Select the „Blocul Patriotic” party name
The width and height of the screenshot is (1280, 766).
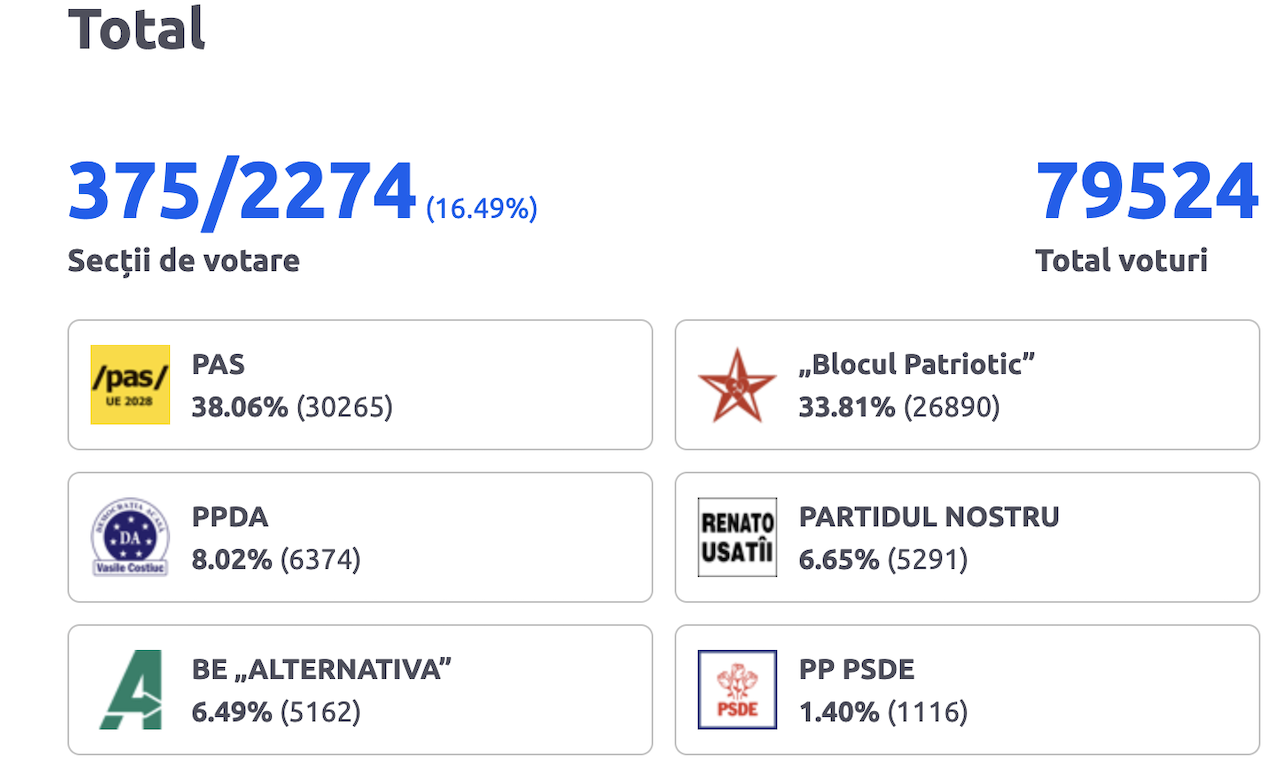[x=916, y=364]
